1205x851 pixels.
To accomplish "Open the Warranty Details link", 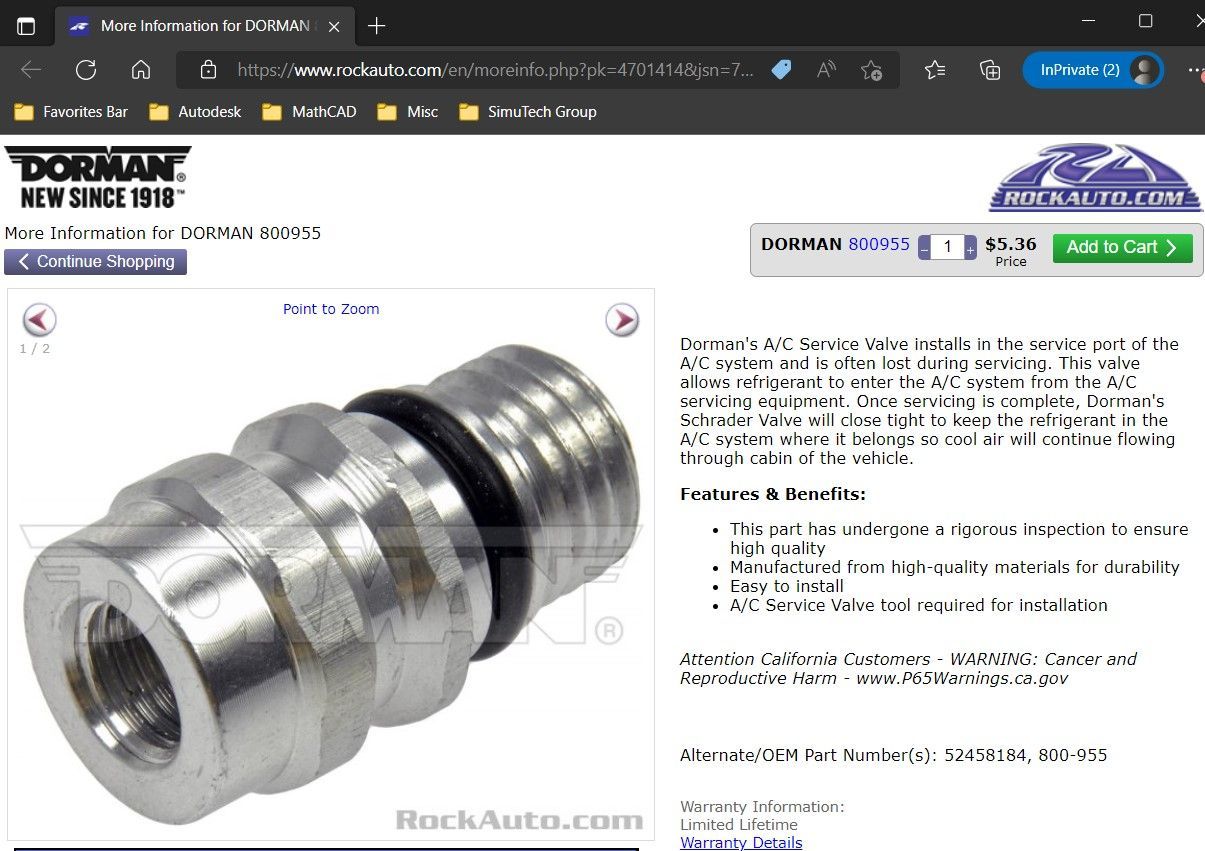I will coord(741,843).
